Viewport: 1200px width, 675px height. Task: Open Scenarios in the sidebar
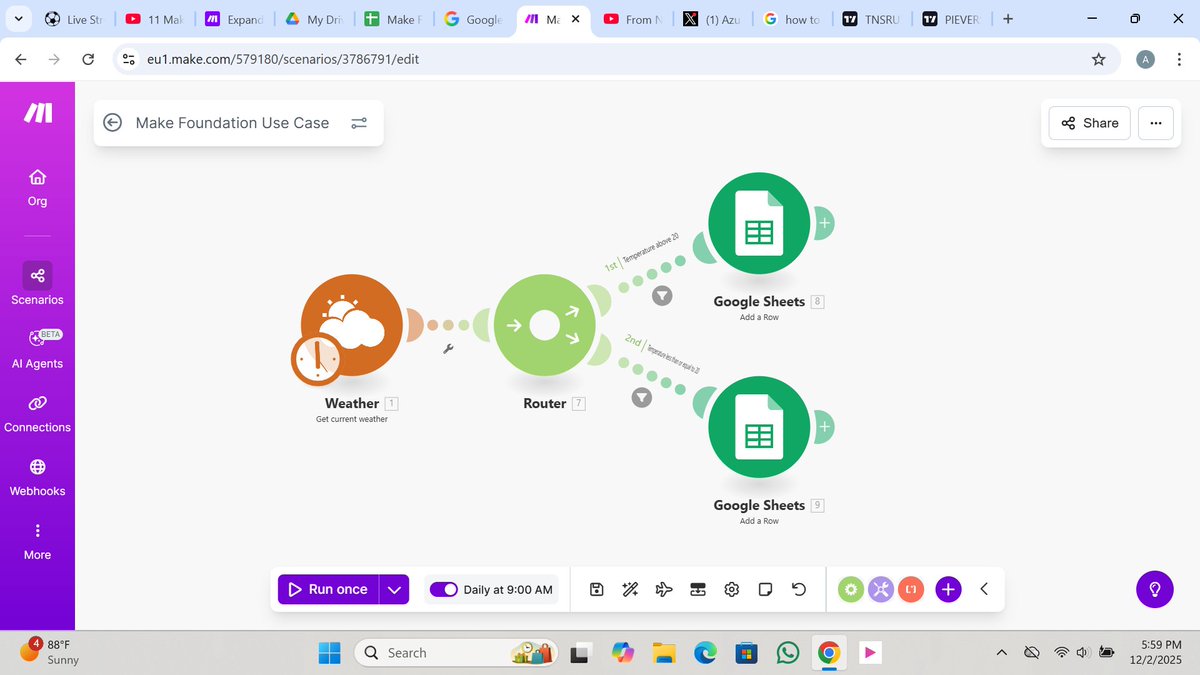(37, 285)
